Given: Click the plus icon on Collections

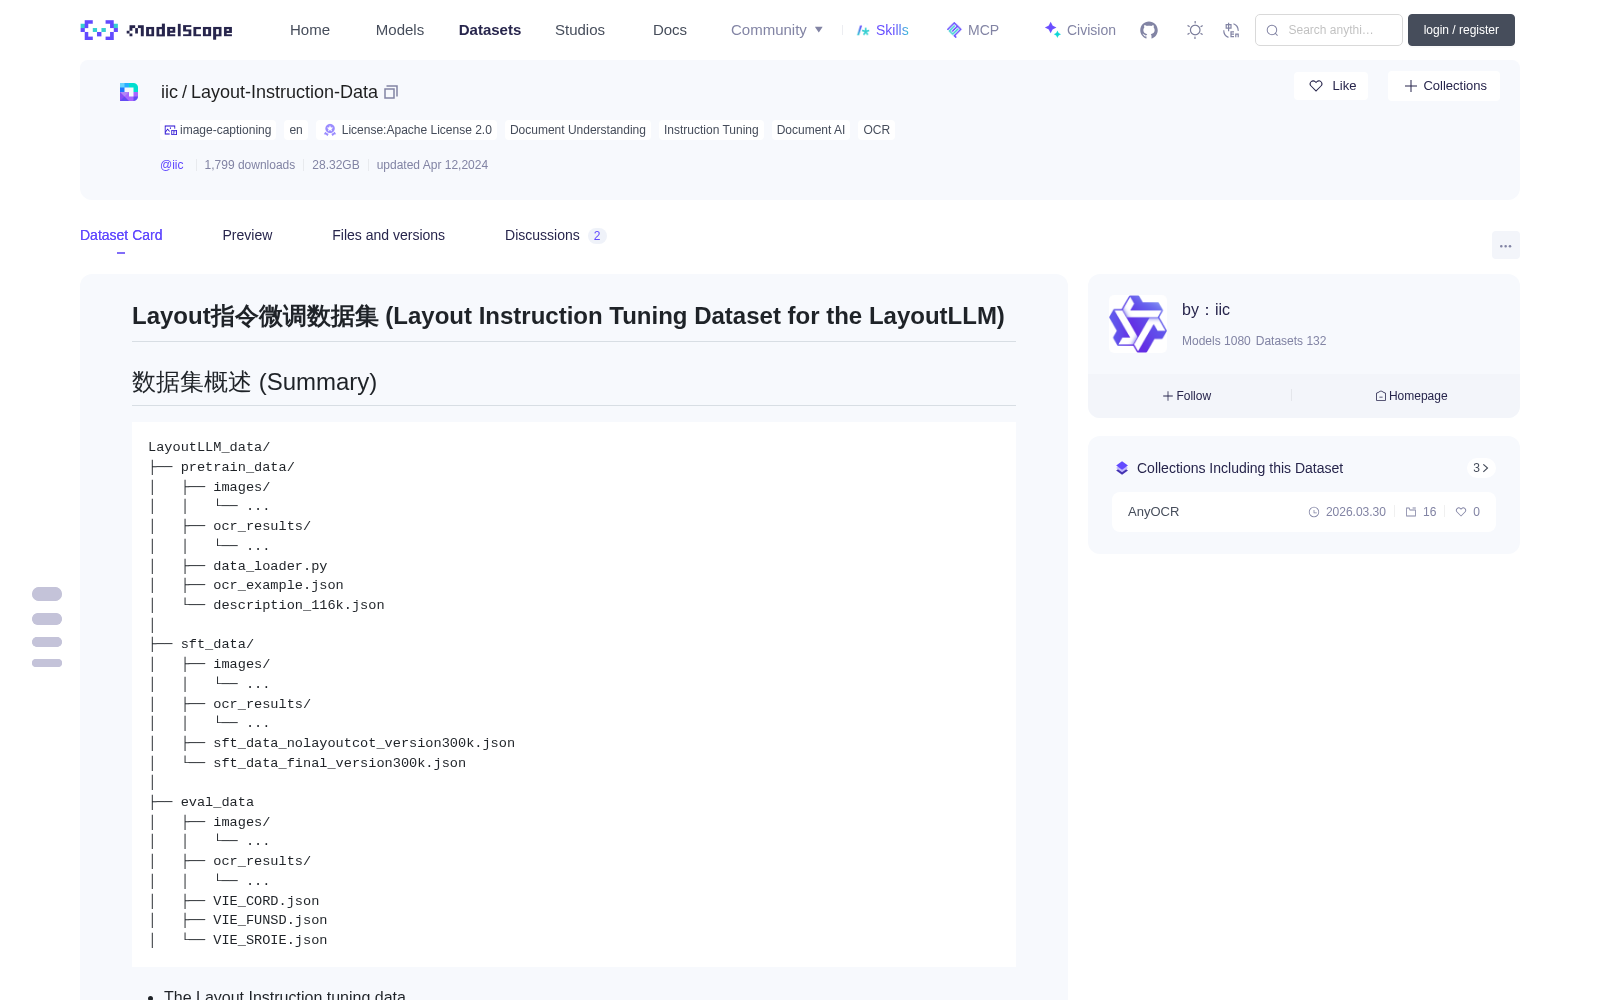Looking at the screenshot, I should tap(1411, 86).
